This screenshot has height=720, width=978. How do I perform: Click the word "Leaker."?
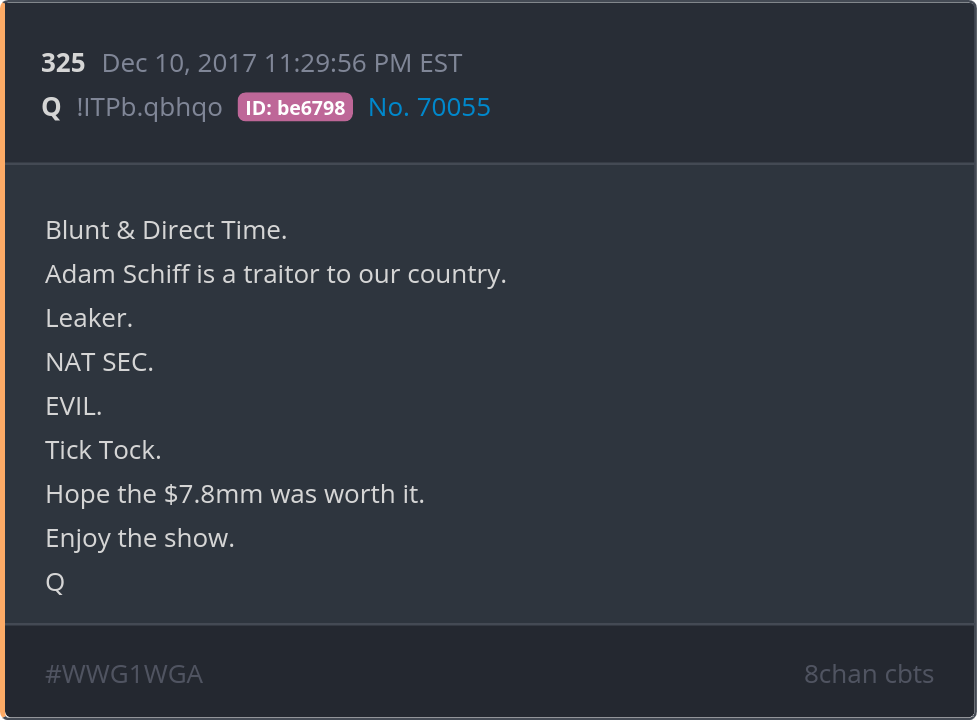89,318
